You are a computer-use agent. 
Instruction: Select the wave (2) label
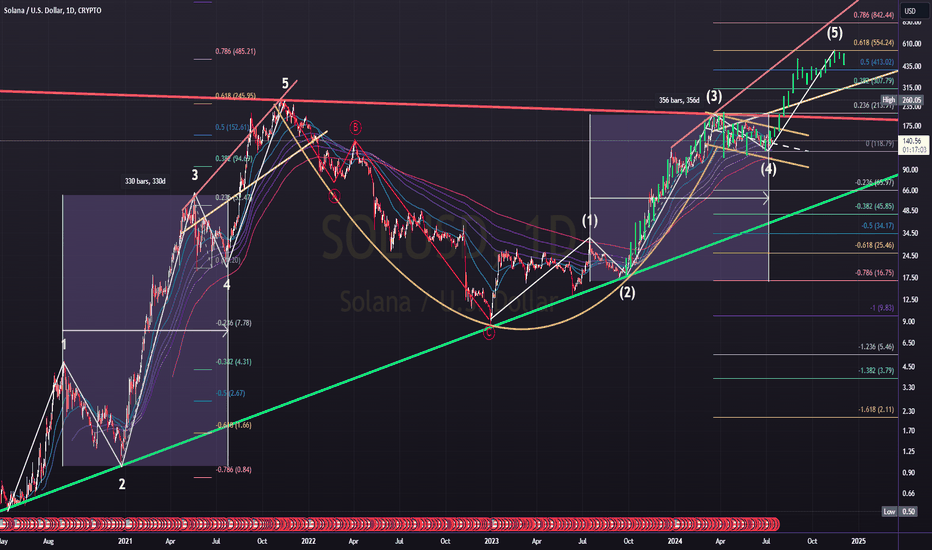click(627, 293)
